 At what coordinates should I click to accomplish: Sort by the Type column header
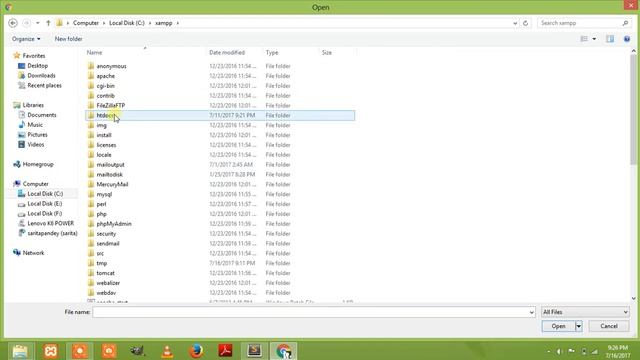pyautogui.click(x=272, y=53)
